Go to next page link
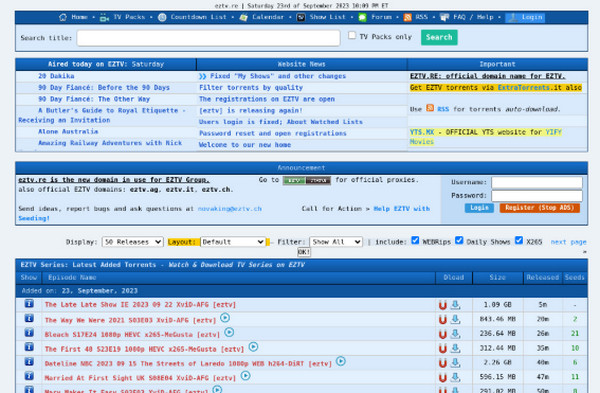 [x=568, y=242]
